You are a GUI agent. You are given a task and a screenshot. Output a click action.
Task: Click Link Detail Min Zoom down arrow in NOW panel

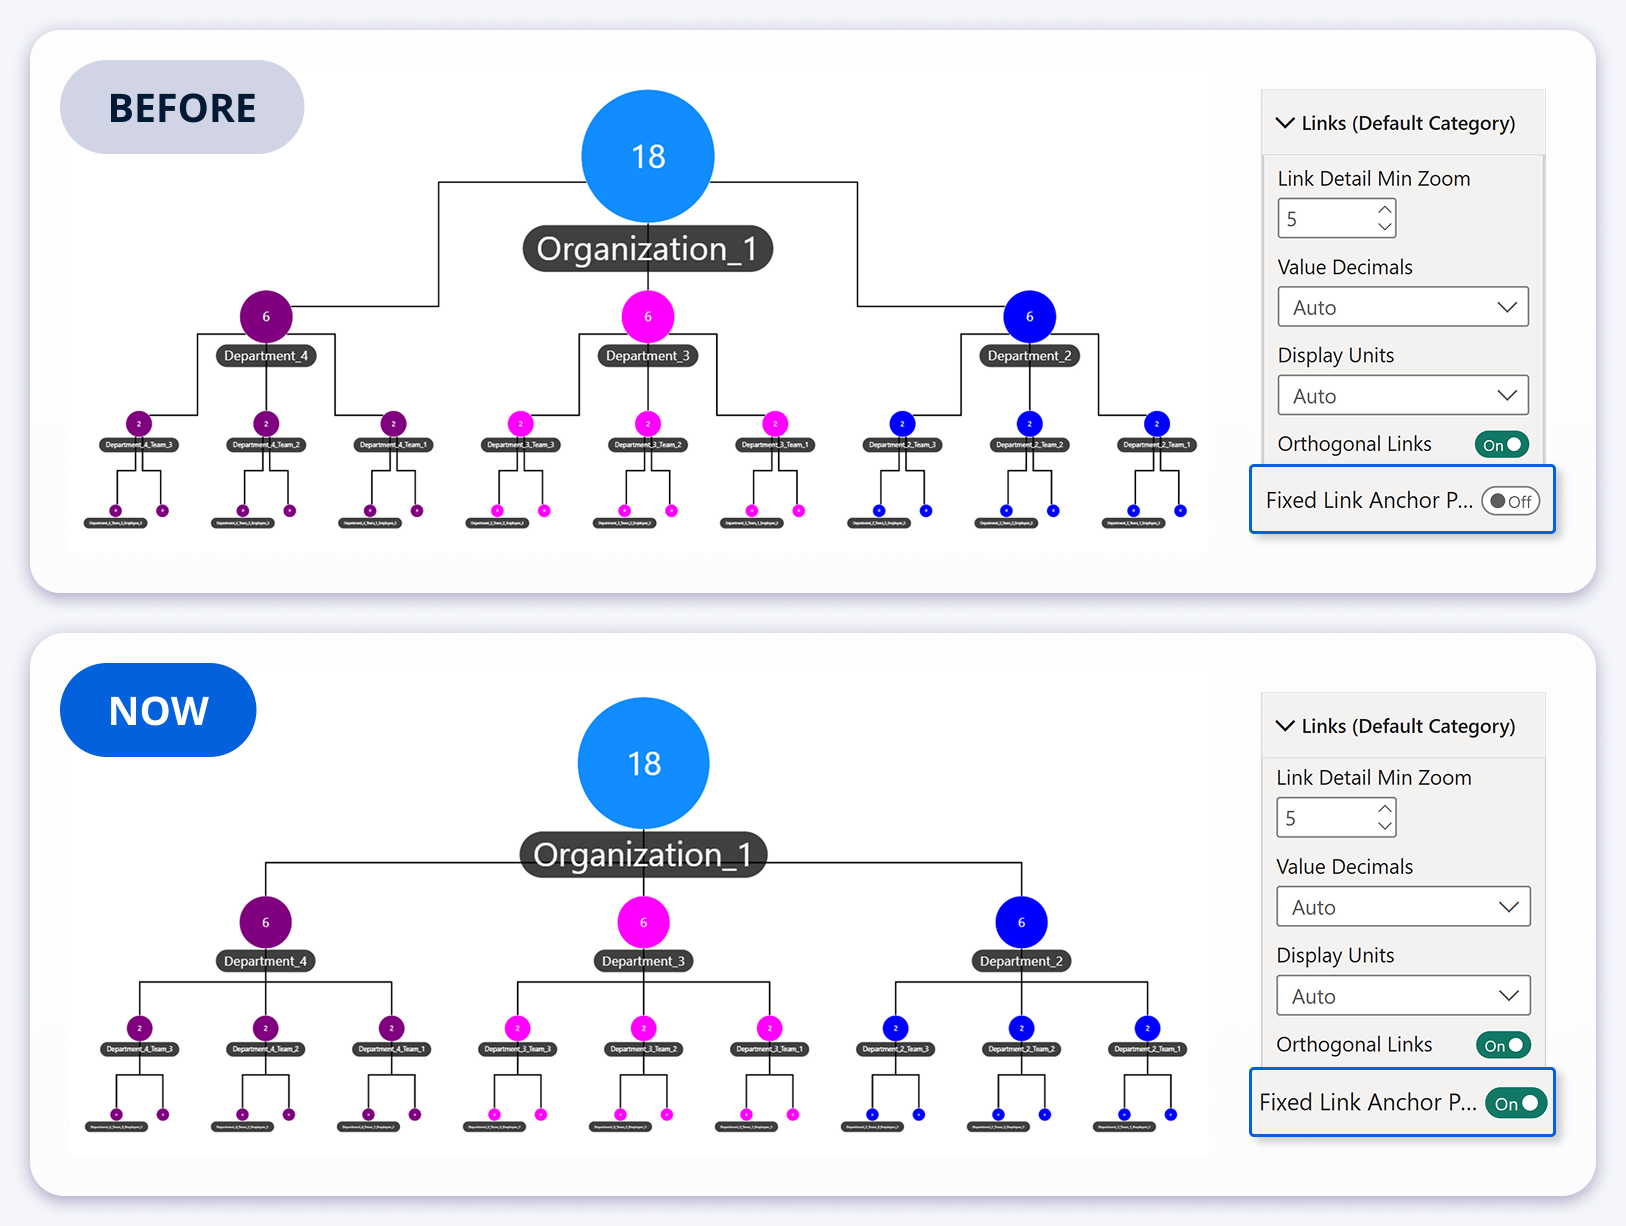(x=1384, y=826)
